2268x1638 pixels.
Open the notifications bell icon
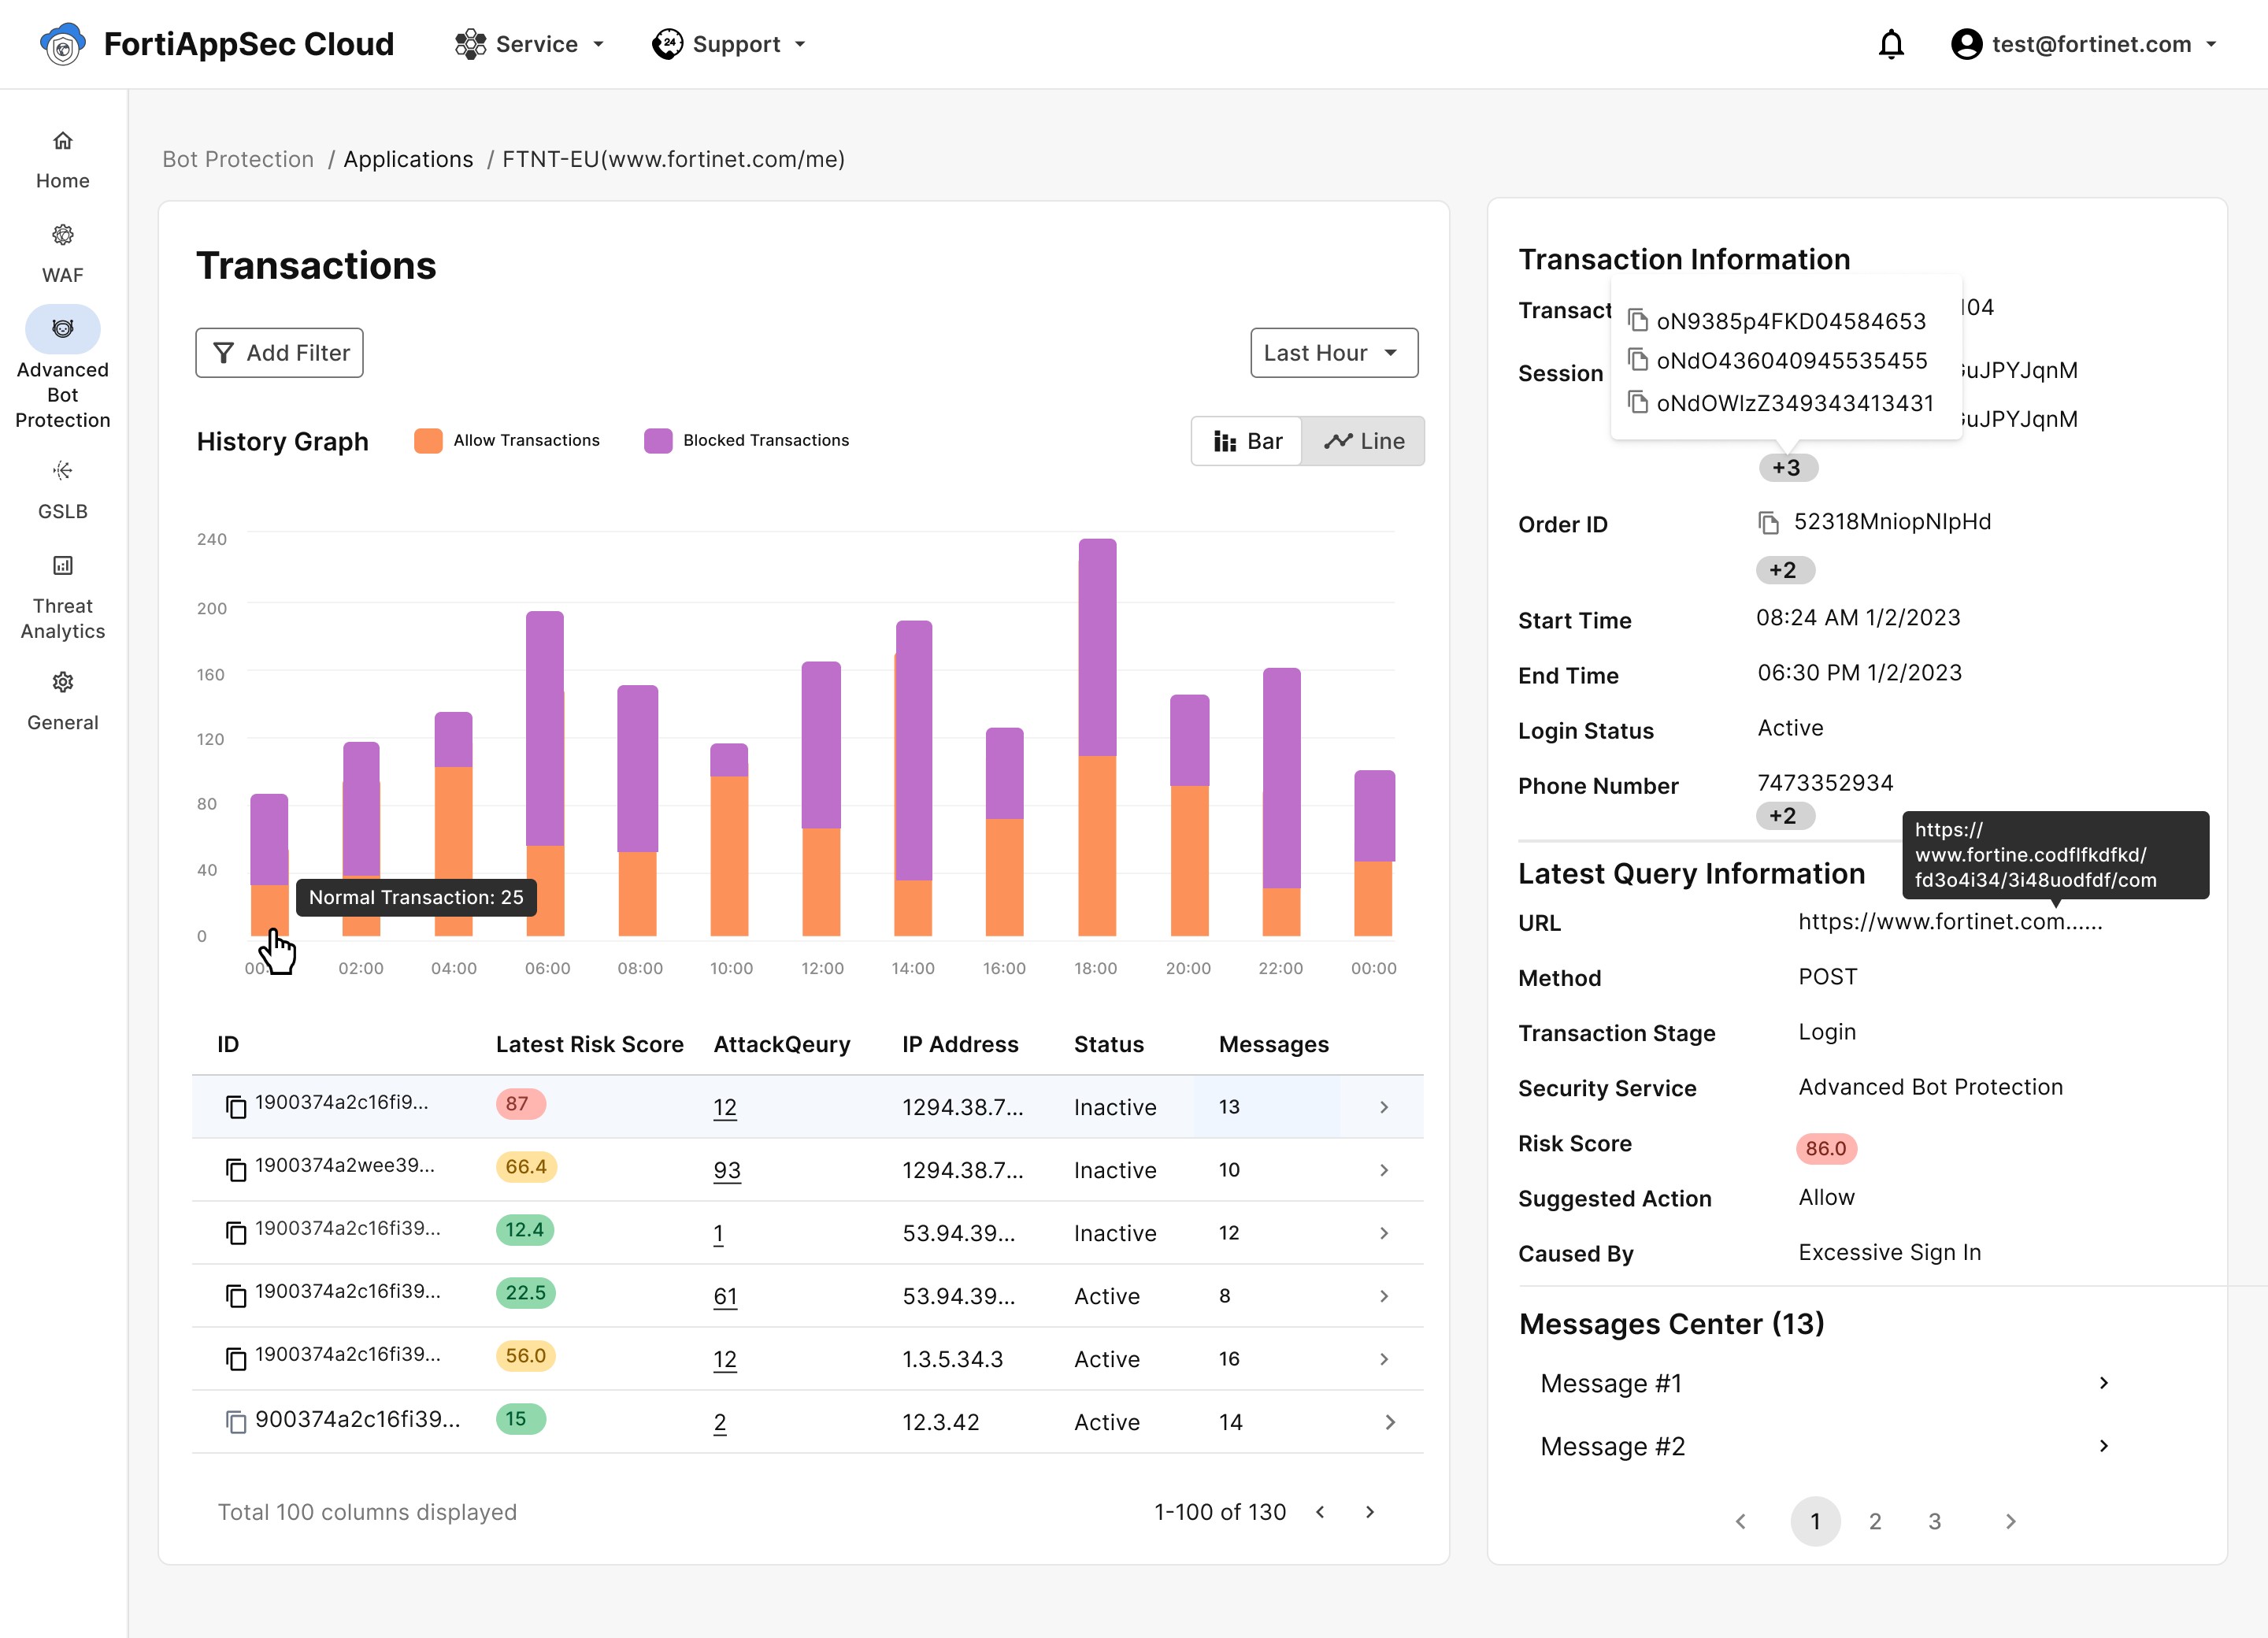[x=1890, y=44]
